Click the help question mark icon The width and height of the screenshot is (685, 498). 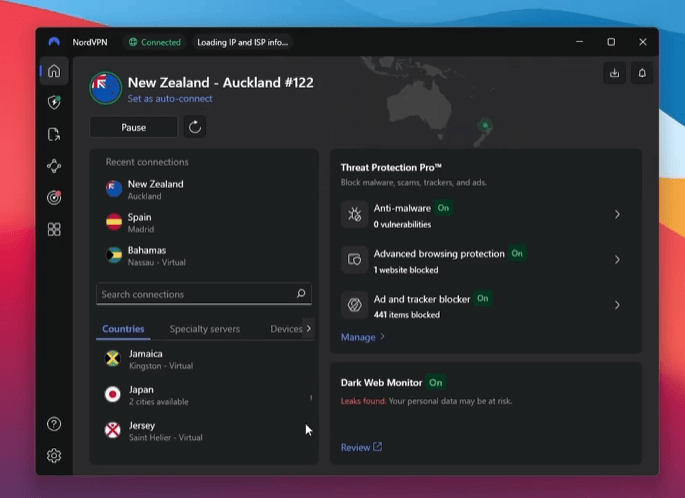54,424
